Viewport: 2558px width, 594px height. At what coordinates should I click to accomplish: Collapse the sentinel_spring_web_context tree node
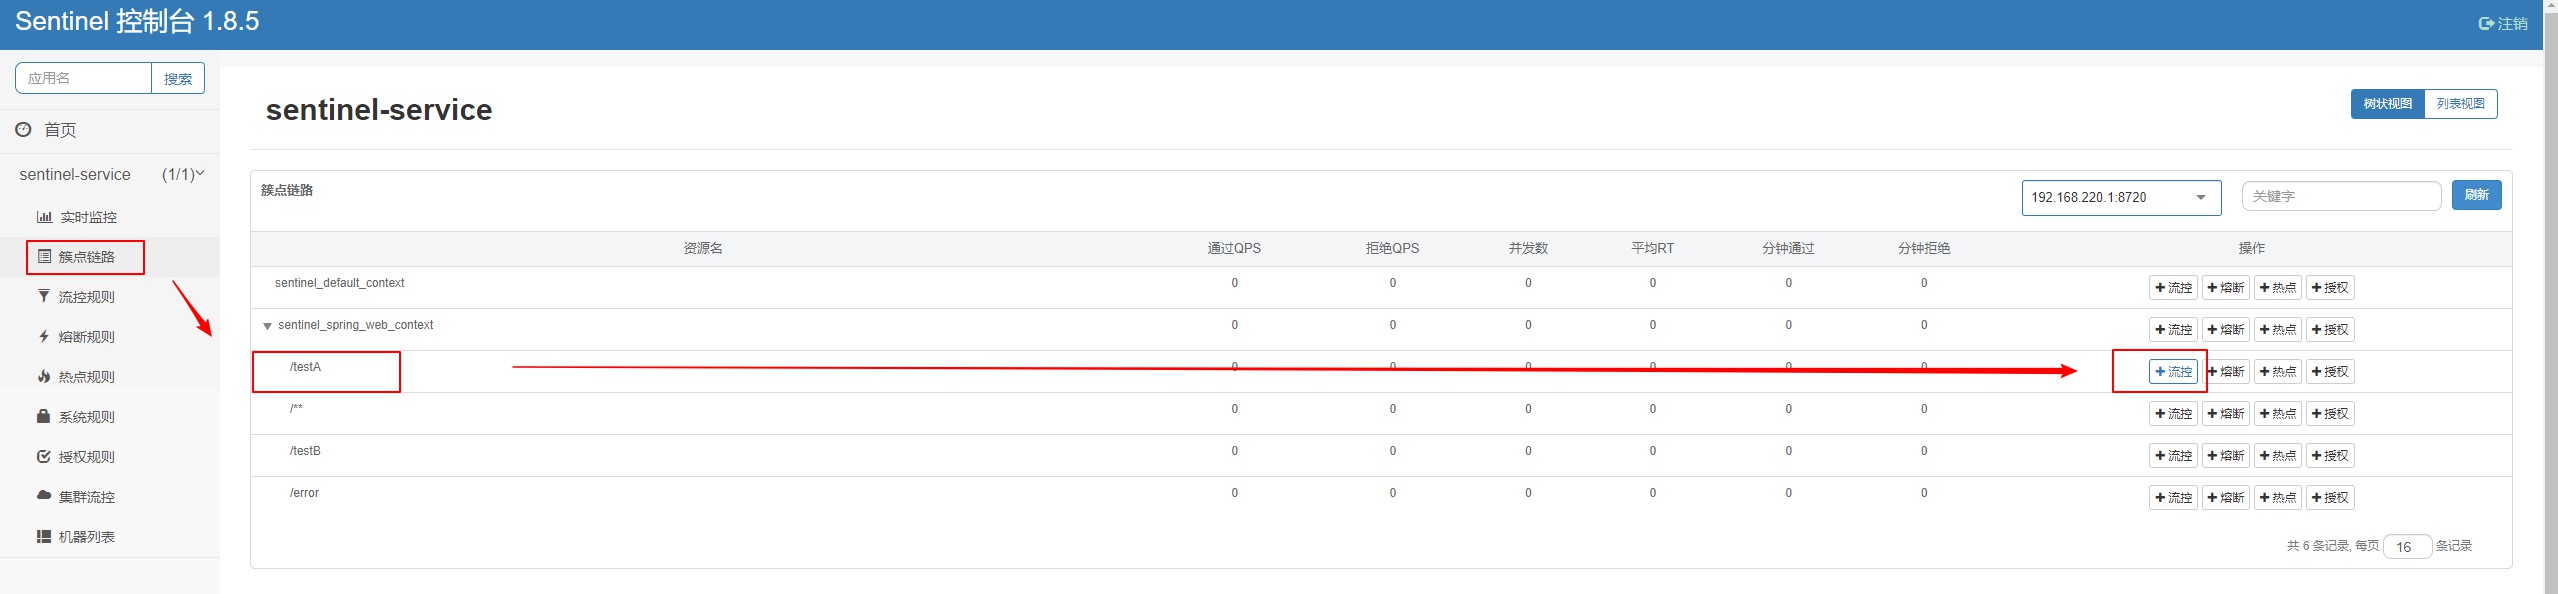[x=267, y=326]
